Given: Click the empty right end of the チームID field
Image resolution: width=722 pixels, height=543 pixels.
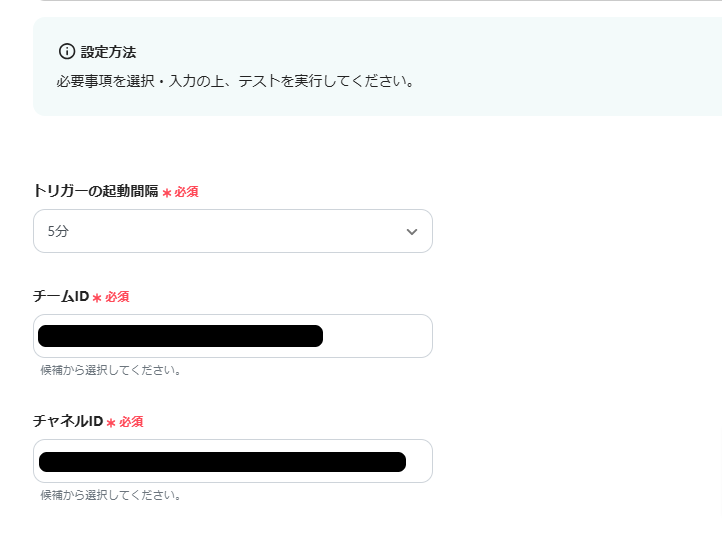Looking at the screenshot, I should (x=380, y=336).
